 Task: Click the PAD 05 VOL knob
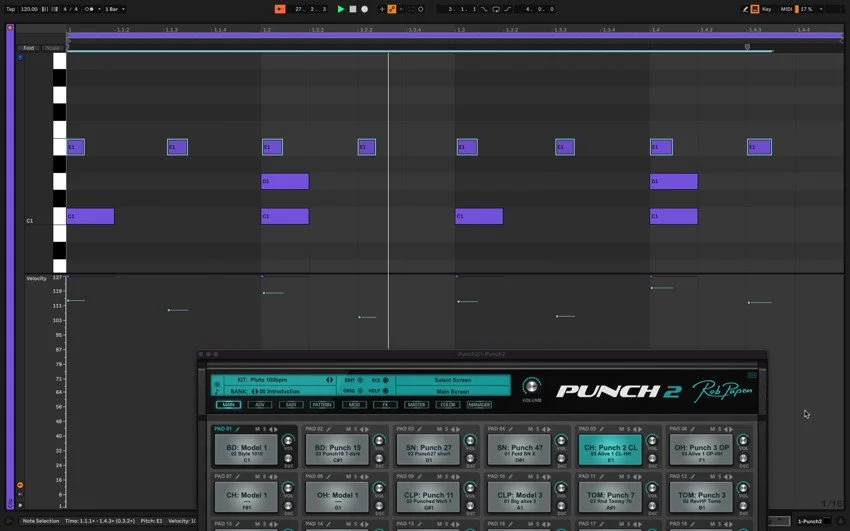pyautogui.click(x=652, y=440)
